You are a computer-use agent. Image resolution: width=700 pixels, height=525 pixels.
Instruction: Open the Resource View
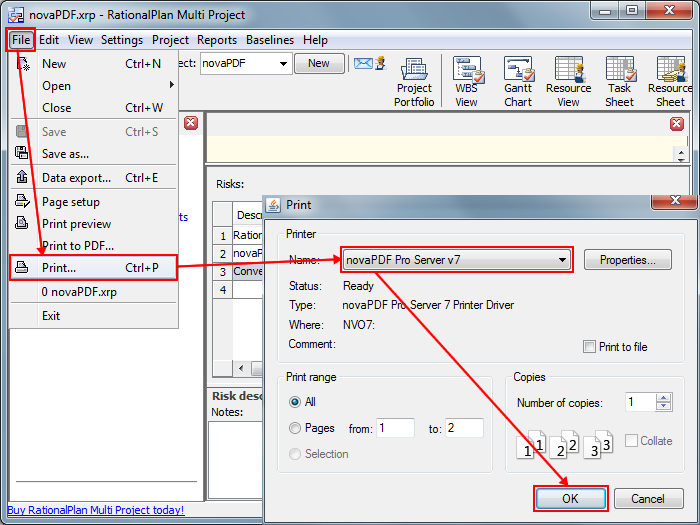(x=568, y=82)
